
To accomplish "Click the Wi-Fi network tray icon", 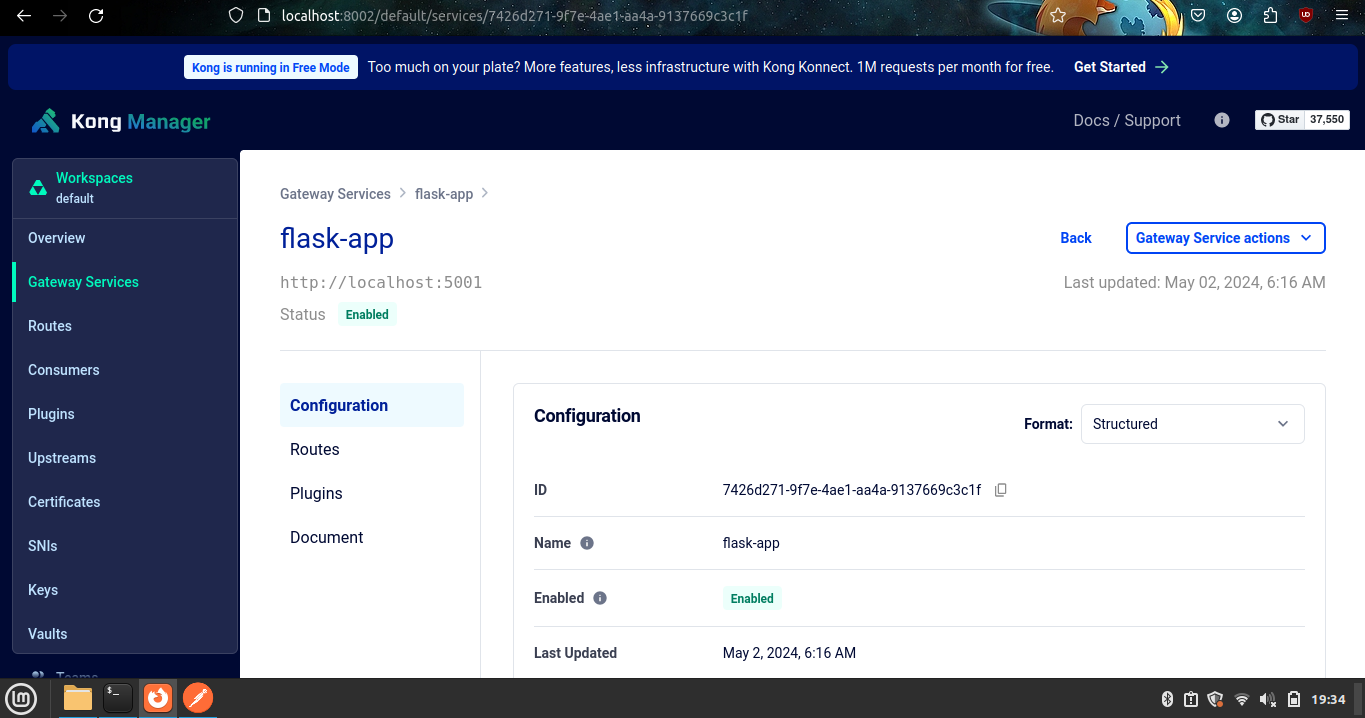I will click(1242, 699).
